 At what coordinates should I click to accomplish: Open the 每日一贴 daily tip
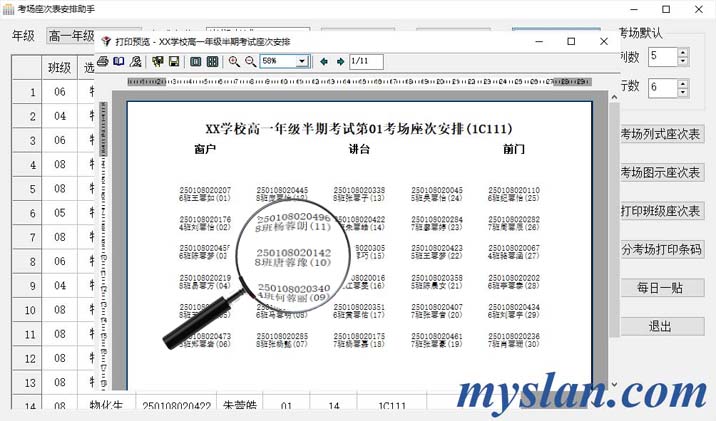click(660, 288)
